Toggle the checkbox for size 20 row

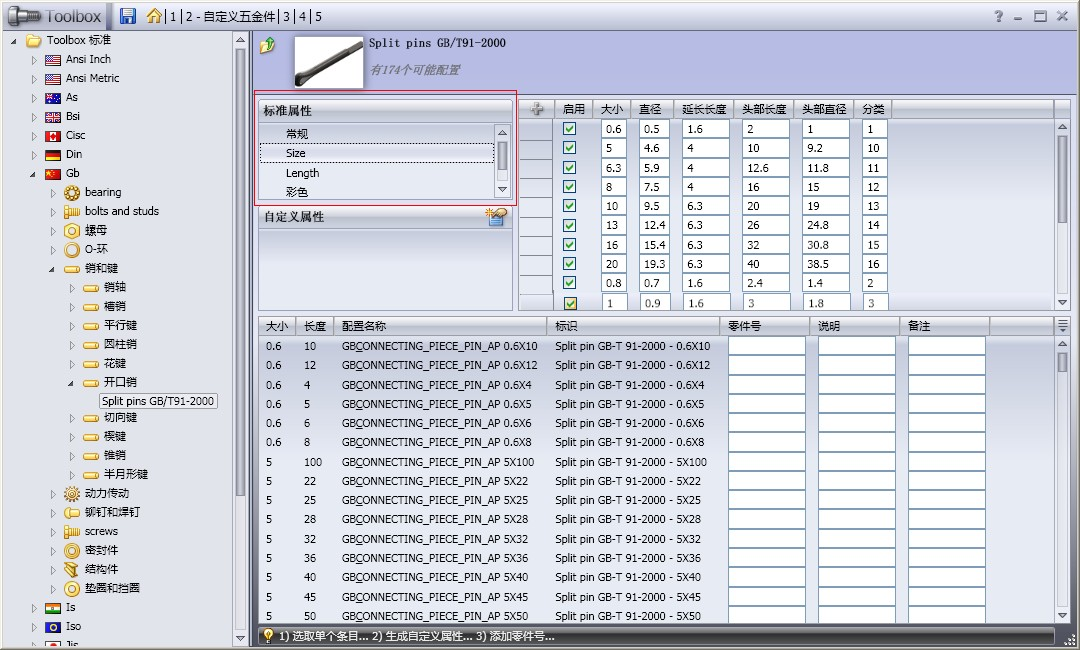point(570,264)
